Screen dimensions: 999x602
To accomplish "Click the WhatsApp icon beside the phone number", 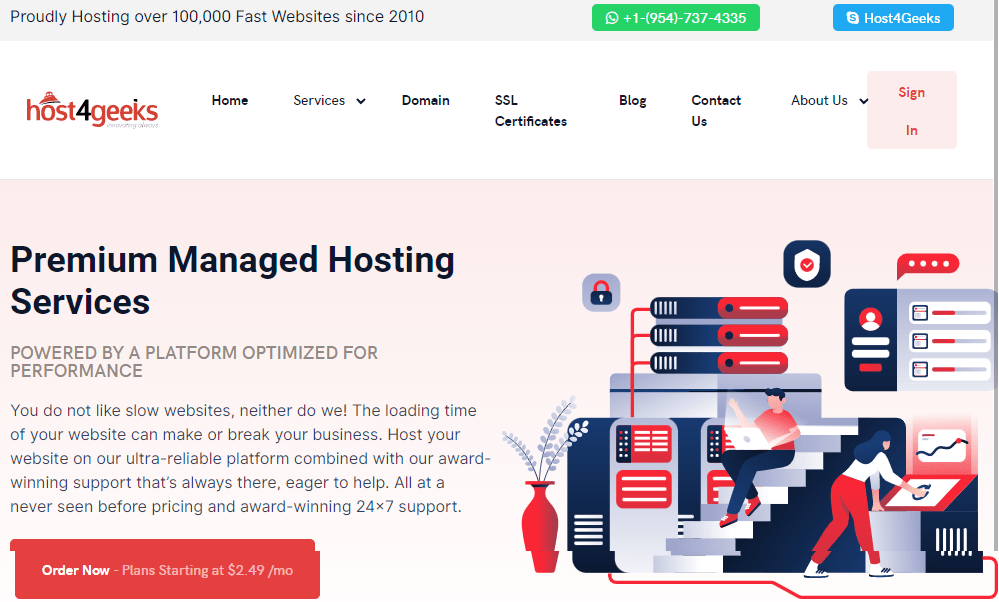I will pyautogui.click(x=612, y=18).
